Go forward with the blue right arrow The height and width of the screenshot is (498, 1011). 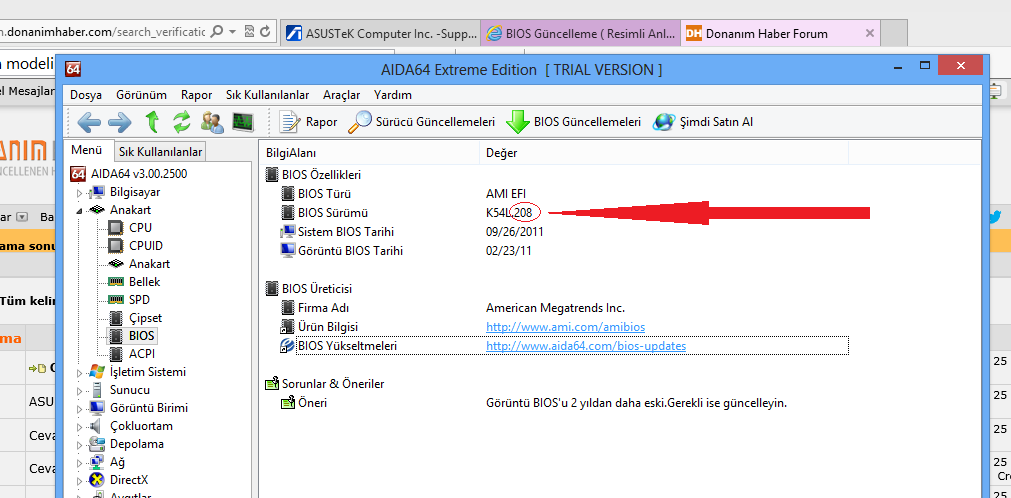119,121
